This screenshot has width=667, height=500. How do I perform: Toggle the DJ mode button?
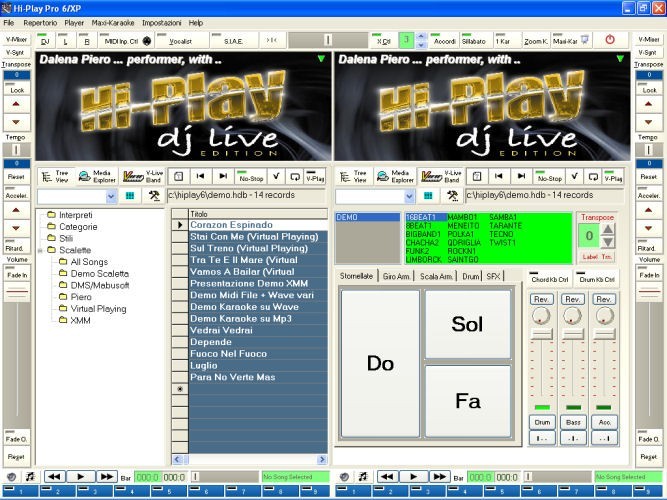click(x=45, y=40)
